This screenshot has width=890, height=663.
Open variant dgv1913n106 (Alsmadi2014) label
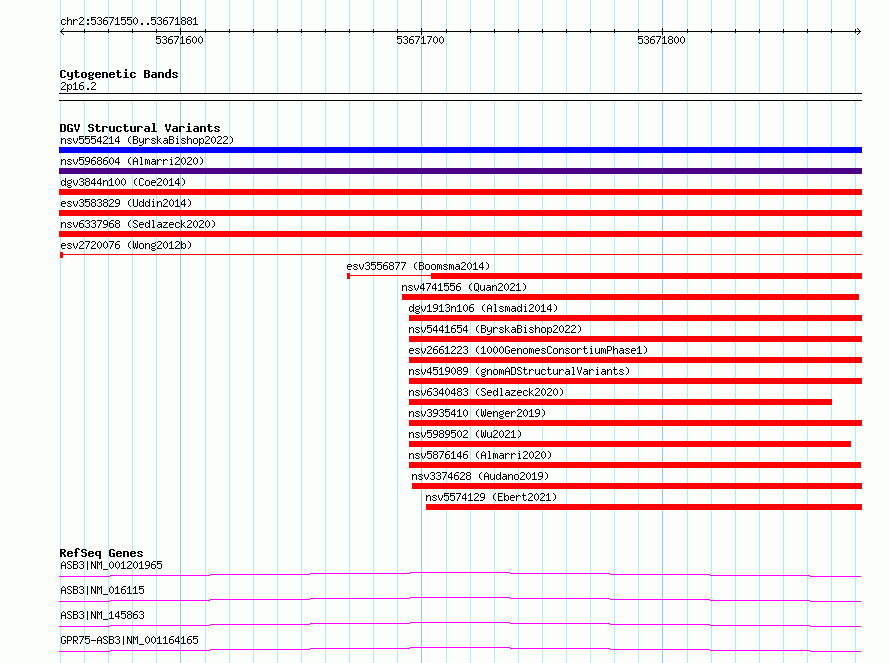[483, 308]
